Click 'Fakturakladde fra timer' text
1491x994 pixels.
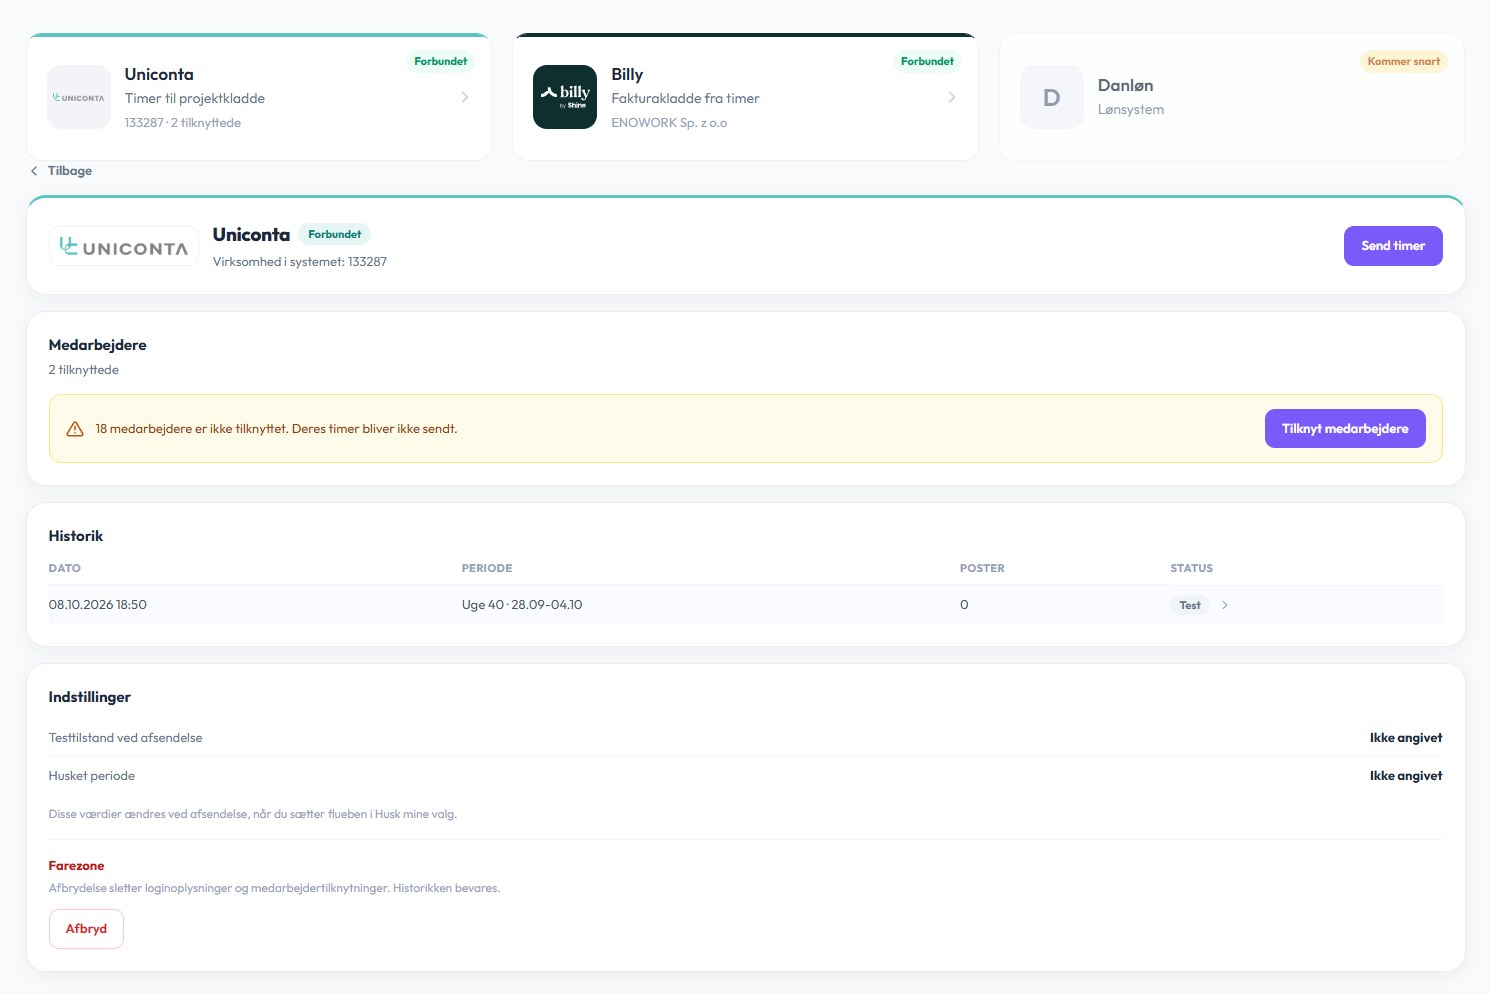pyautogui.click(x=686, y=98)
